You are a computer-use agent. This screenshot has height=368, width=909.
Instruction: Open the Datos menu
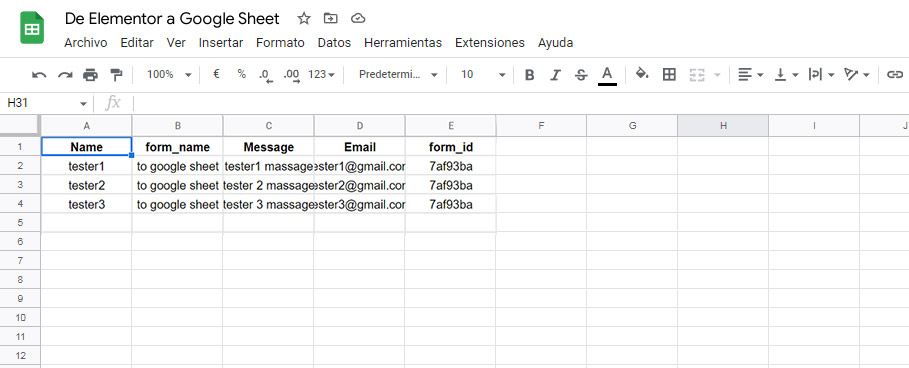334,43
